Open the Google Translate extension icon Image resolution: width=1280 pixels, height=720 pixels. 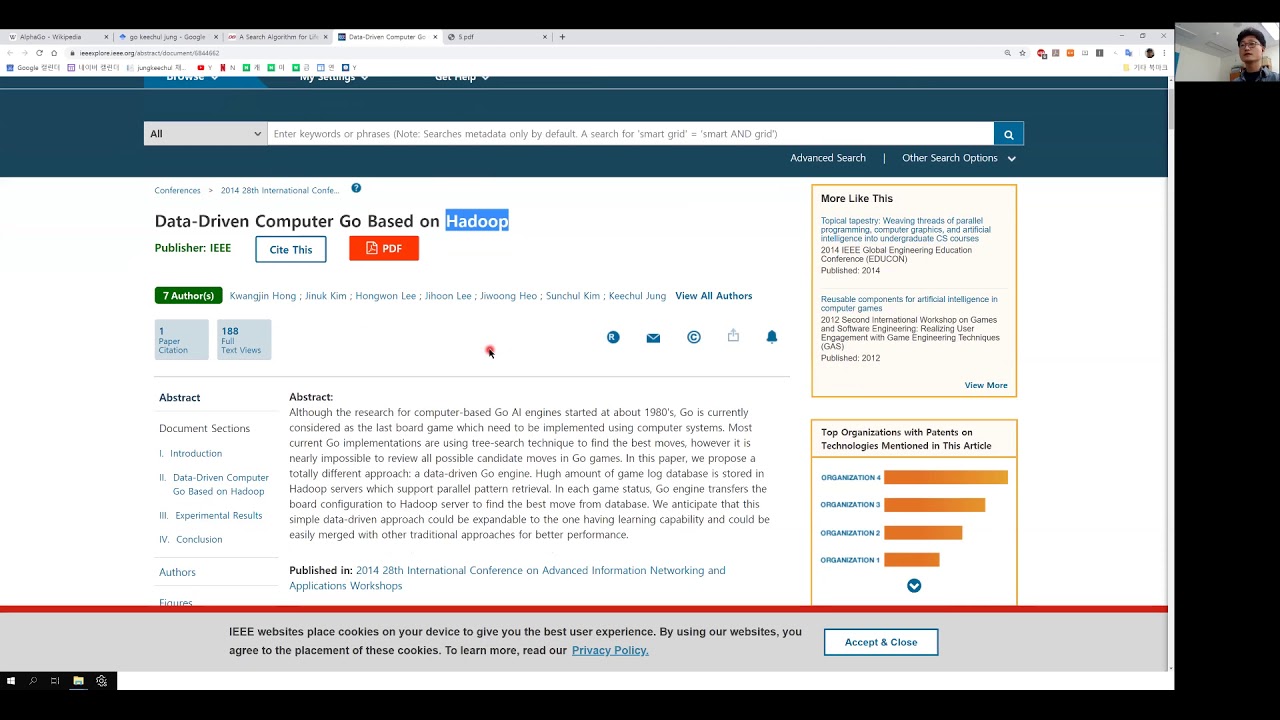click(x=1128, y=53)
